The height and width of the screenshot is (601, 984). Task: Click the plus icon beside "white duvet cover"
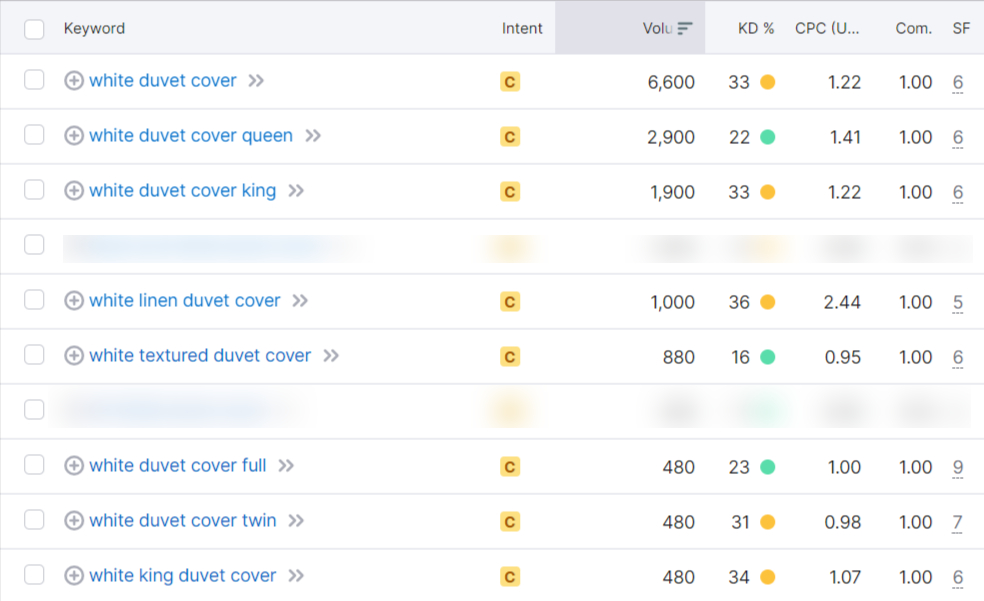click(x=73, y=81)
